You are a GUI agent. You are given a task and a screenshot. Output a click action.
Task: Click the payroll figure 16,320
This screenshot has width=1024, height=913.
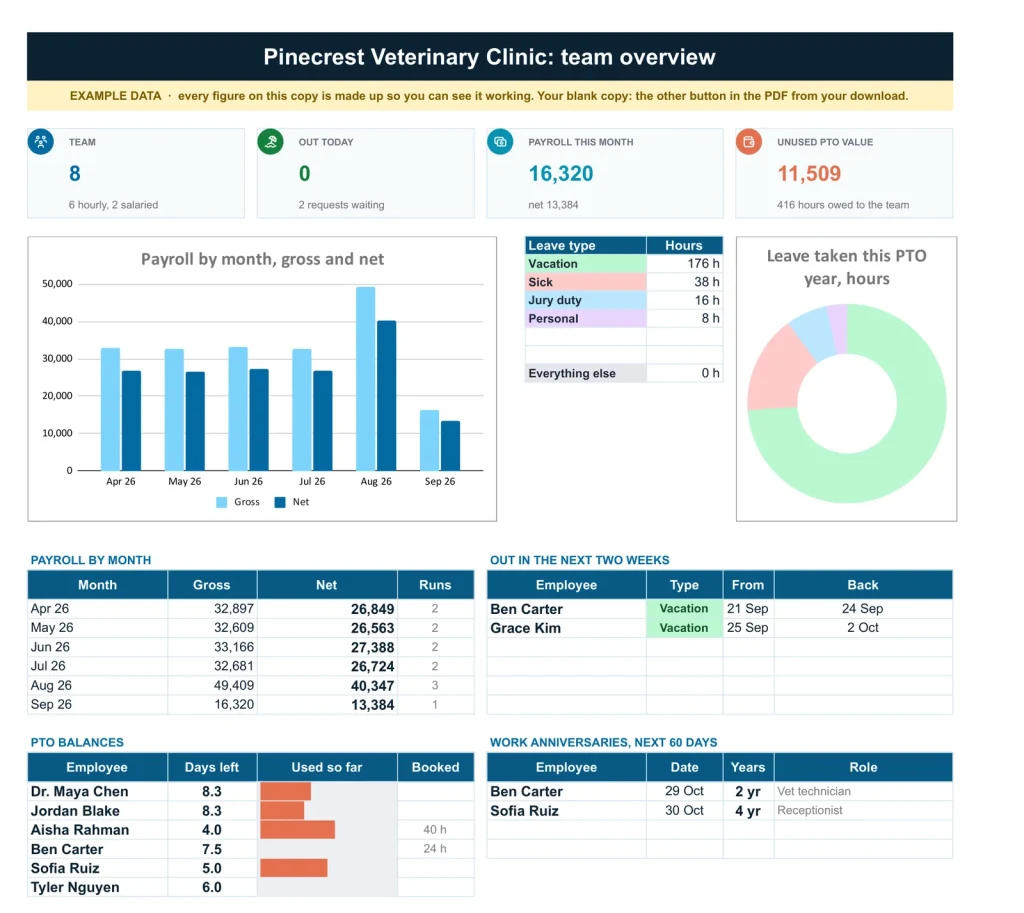coord(560,174)
